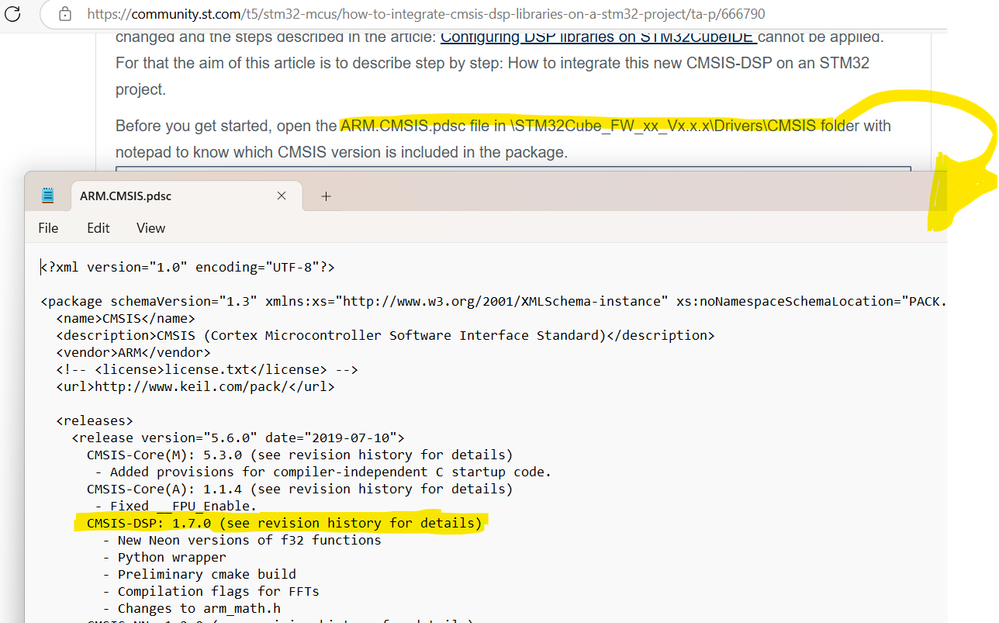Open the Edit menu in Notepad

(98, 228)
